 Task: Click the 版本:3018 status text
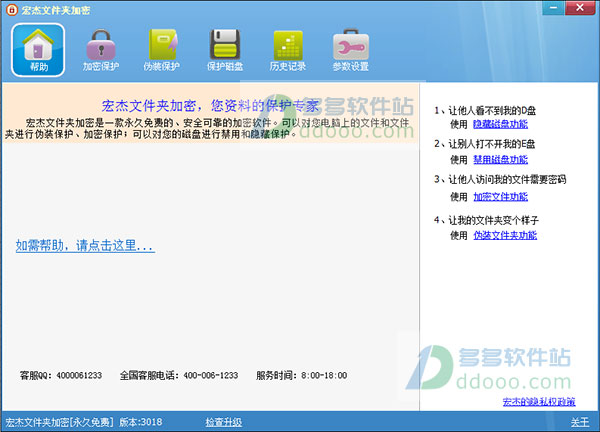coord(141,422)
